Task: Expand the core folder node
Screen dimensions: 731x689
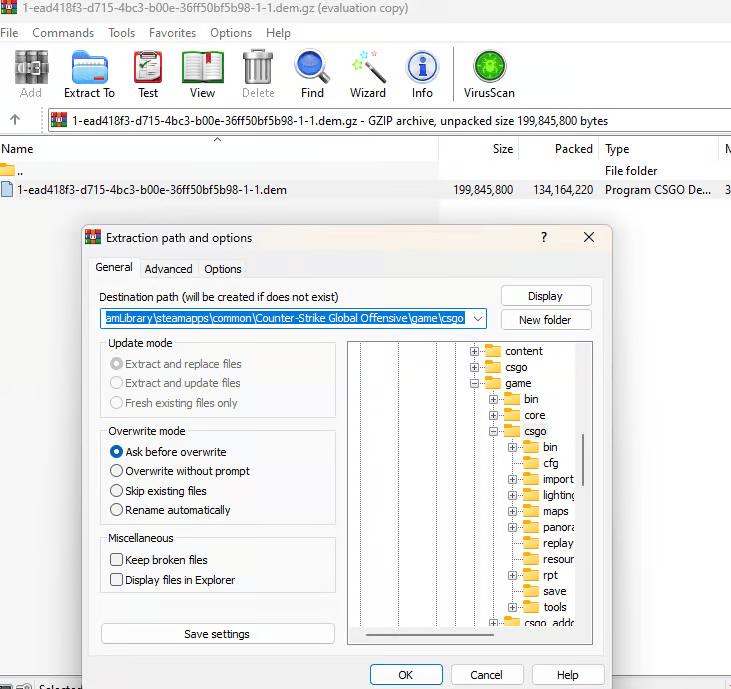Action: (493, 415)
